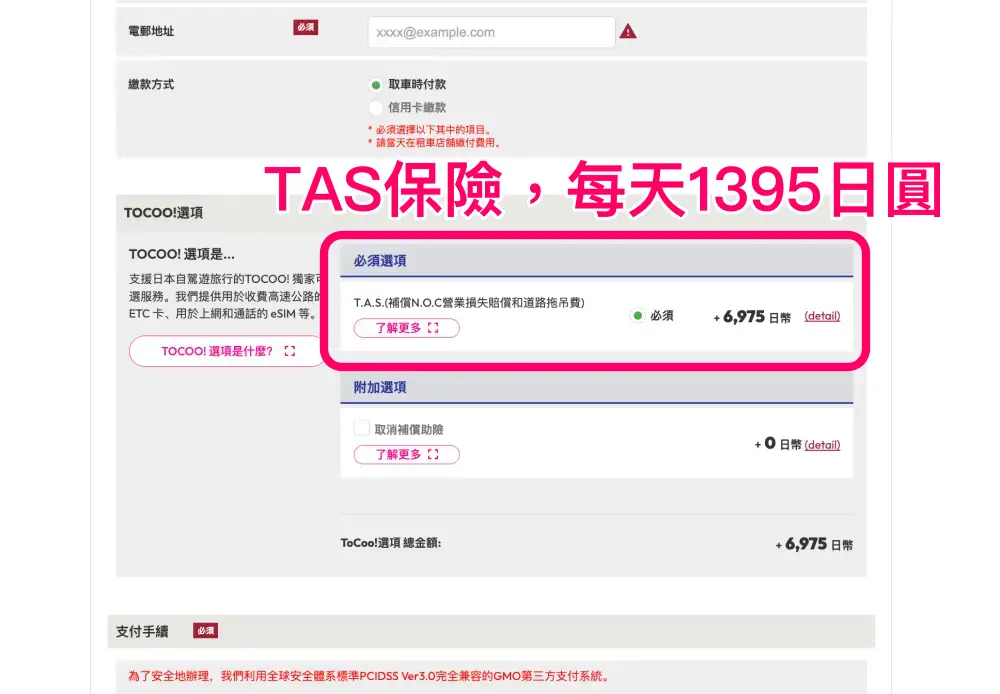Click the 必須 badge next to 支付手續
1000x694 pixels.
[206, 631]
